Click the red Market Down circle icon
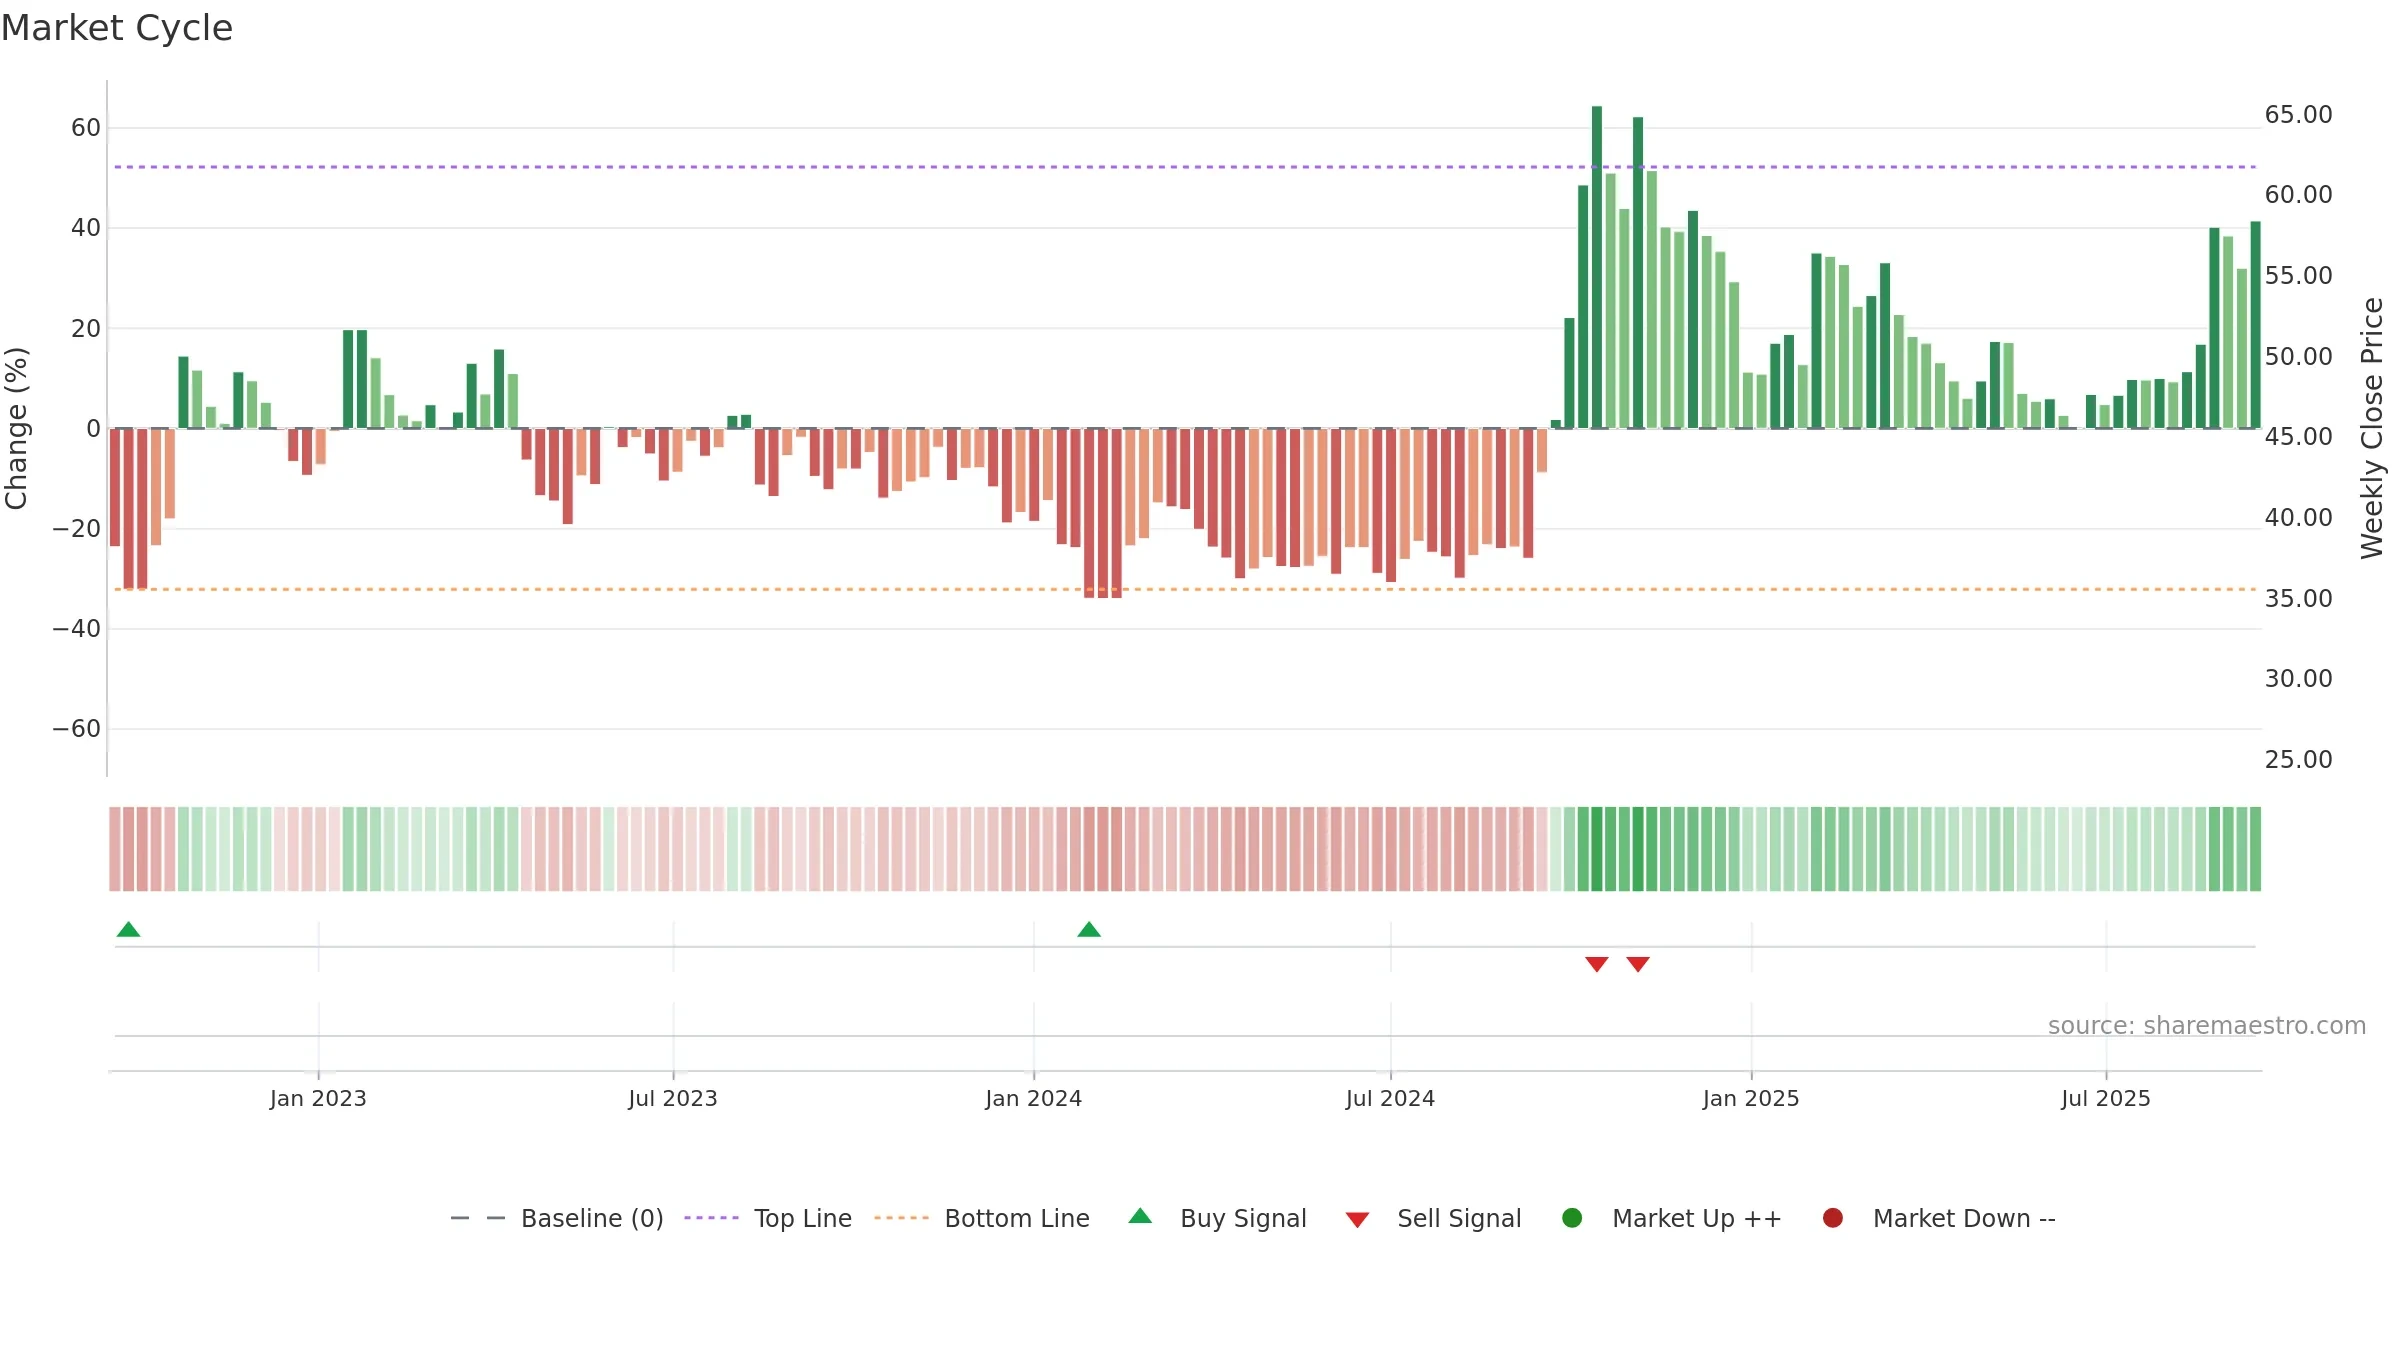 [x=1833, y=1218]
